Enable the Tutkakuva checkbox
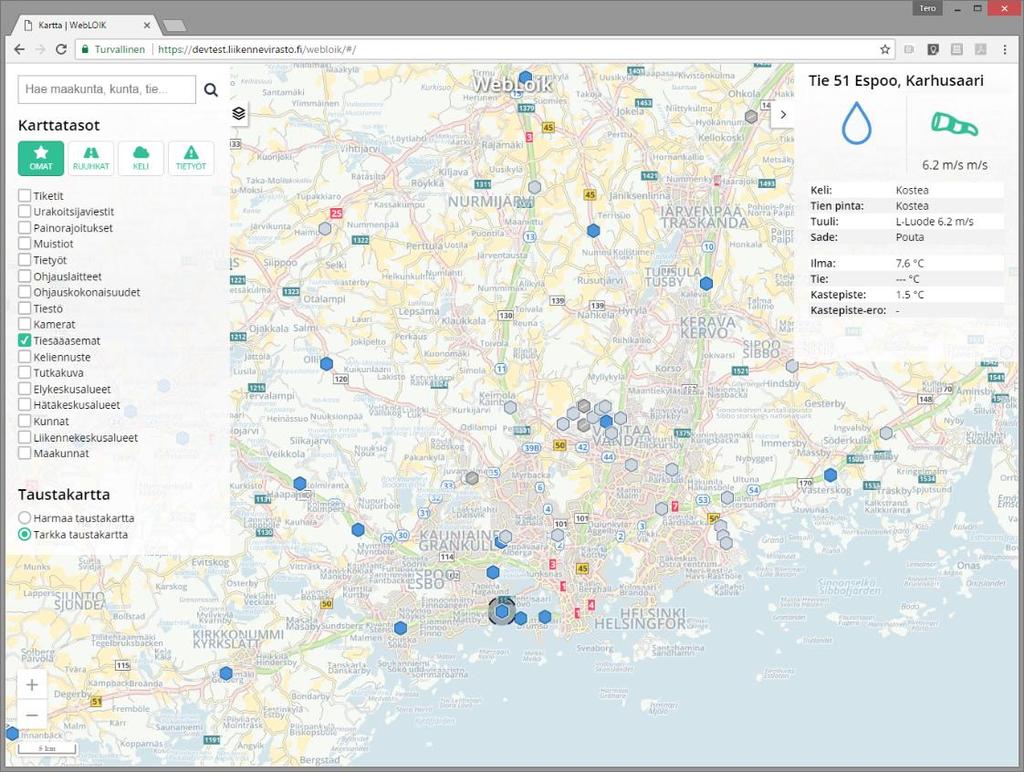 click(x=25, y=372)
